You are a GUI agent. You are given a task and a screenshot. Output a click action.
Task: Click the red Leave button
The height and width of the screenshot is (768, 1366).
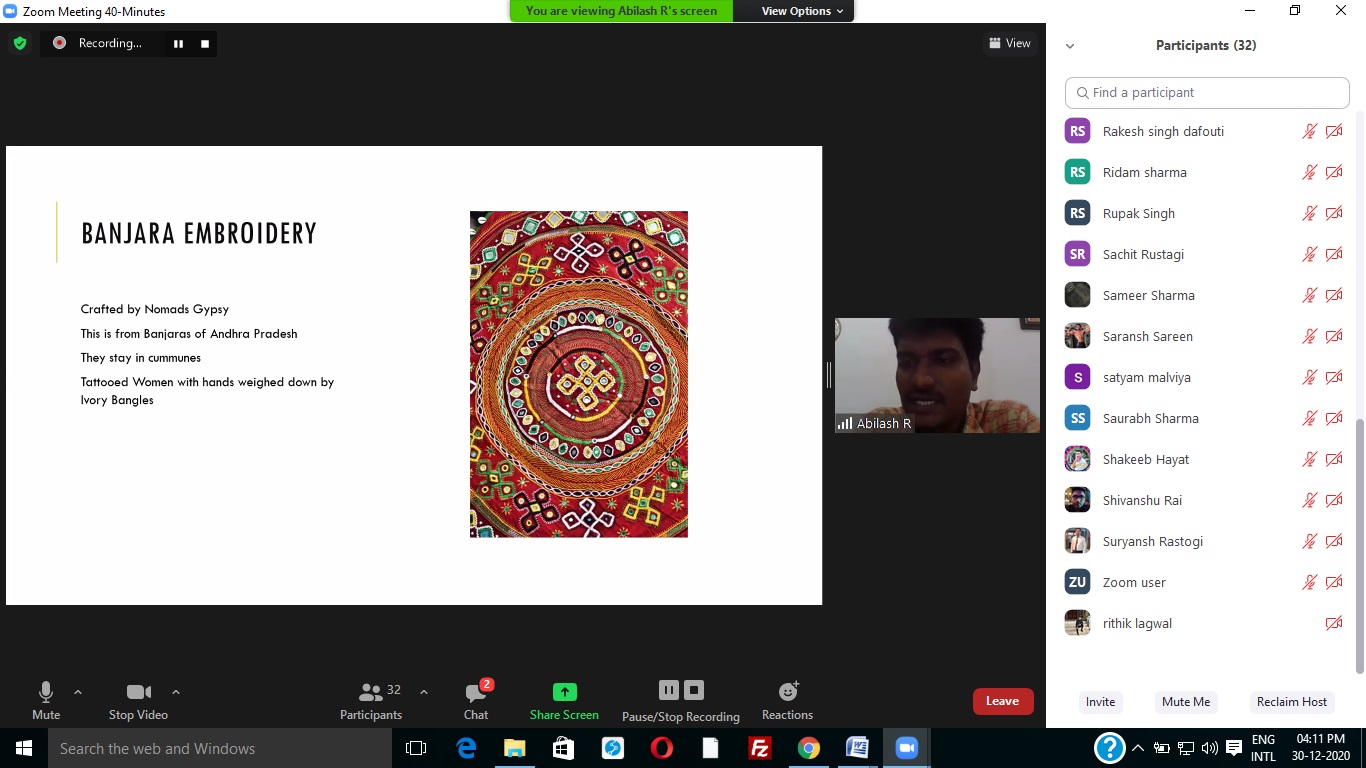(x=1002, y=701)
